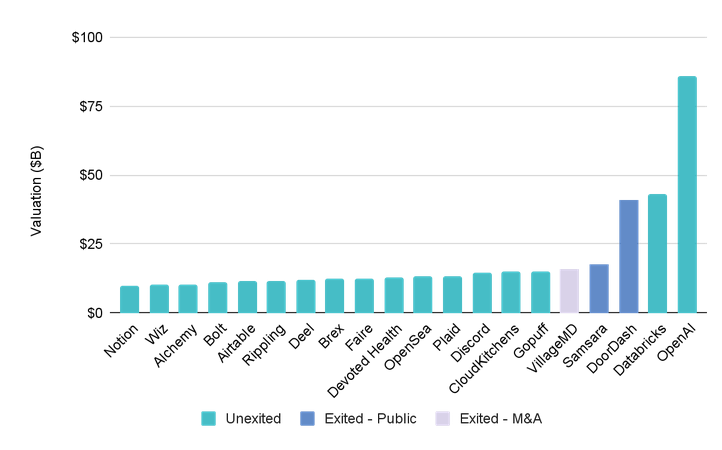Select the blue DoorDash bar
The image size is (722, 450).
tap(628, 256)
